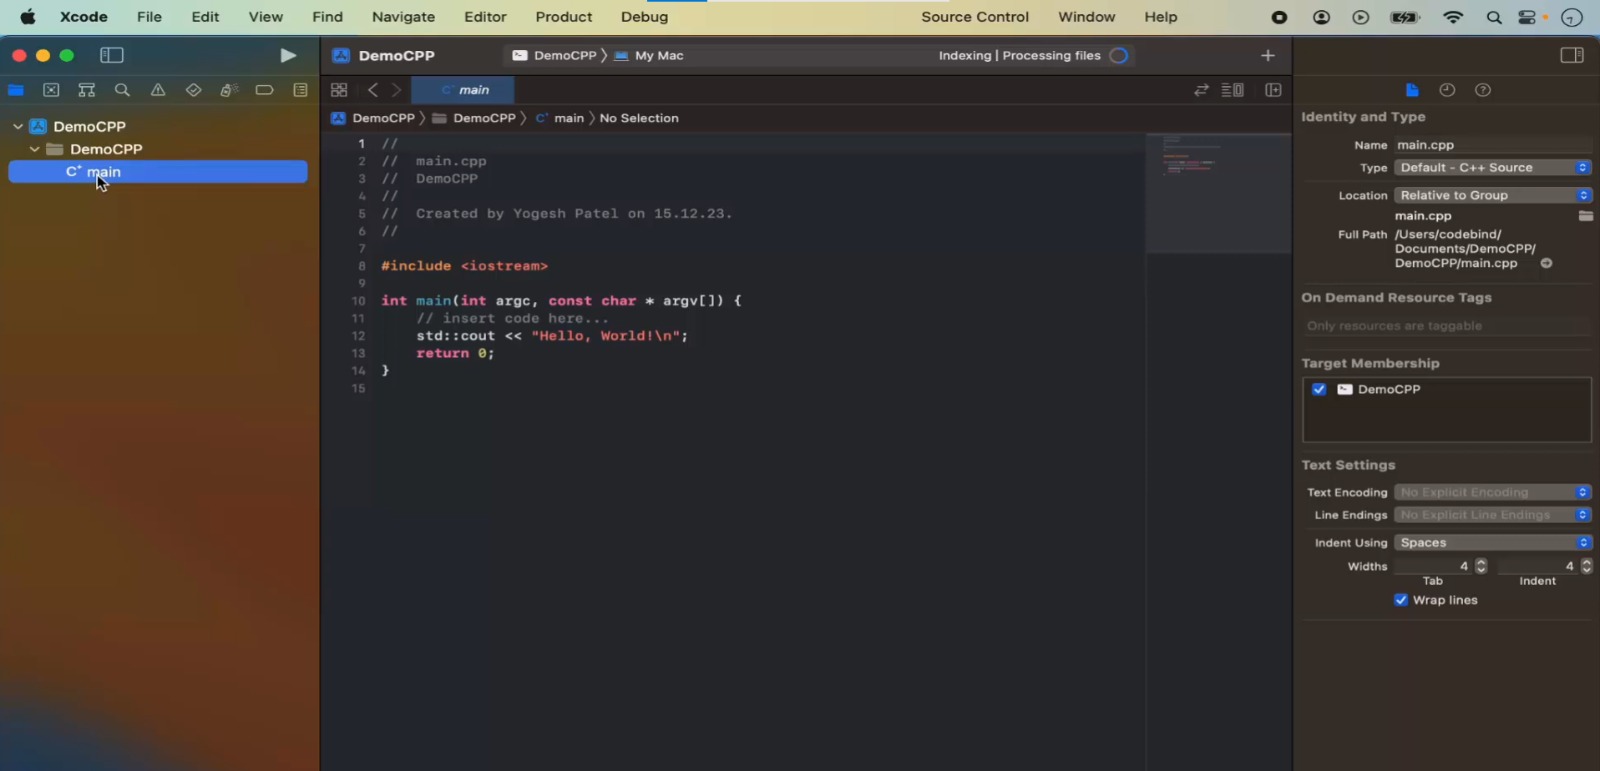Click line 12 std::cout code line
Image resolution: width=1600 pixels, height=771 pixels.
click(x=552, y=336)
